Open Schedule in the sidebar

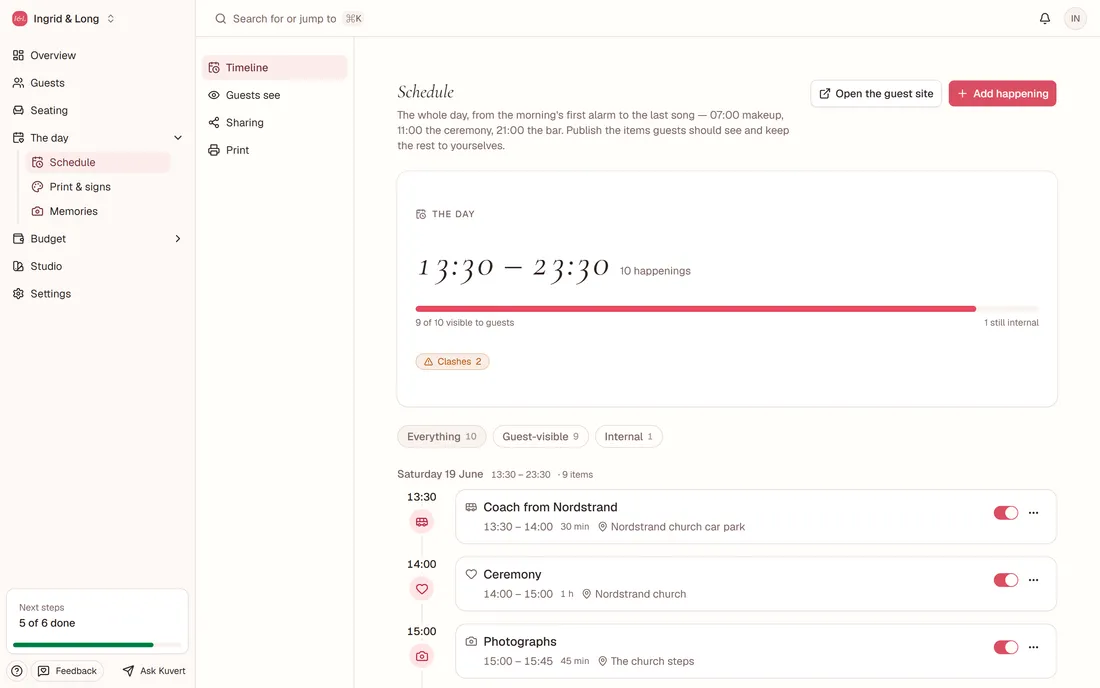click(x=98, y=163)
